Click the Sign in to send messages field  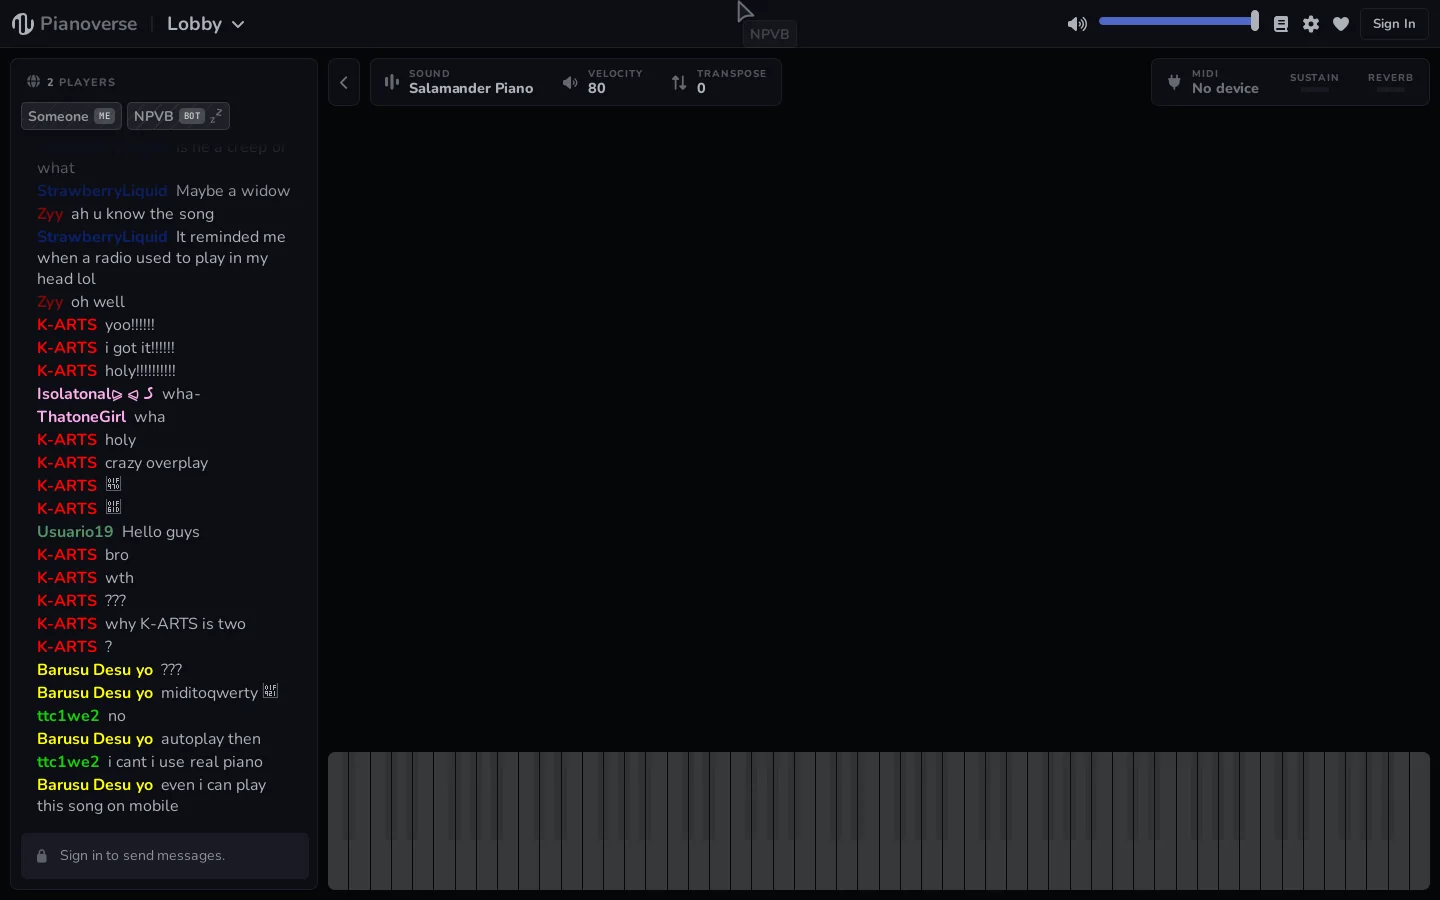pos(165,856)
